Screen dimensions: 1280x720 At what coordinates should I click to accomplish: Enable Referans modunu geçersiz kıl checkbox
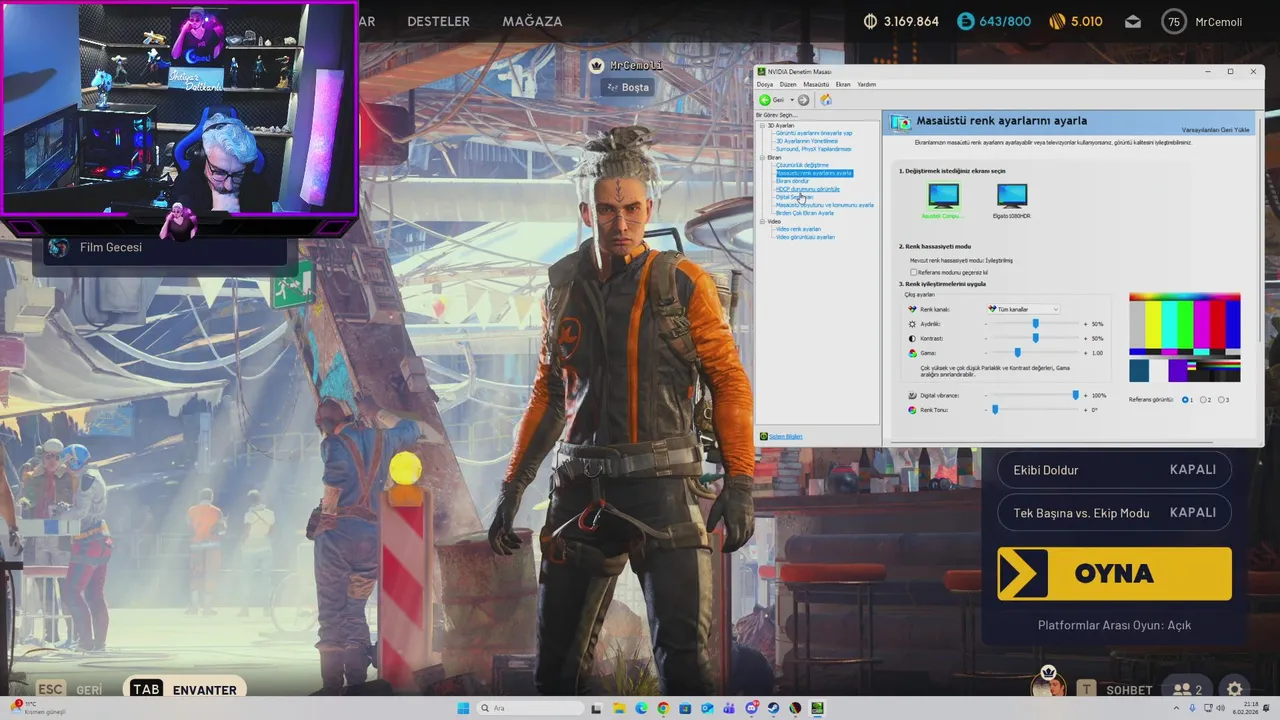(x=913, y=272)
